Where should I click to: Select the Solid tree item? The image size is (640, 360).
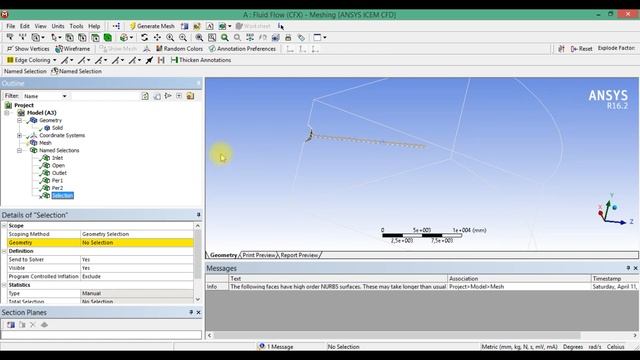coord(57,128)
